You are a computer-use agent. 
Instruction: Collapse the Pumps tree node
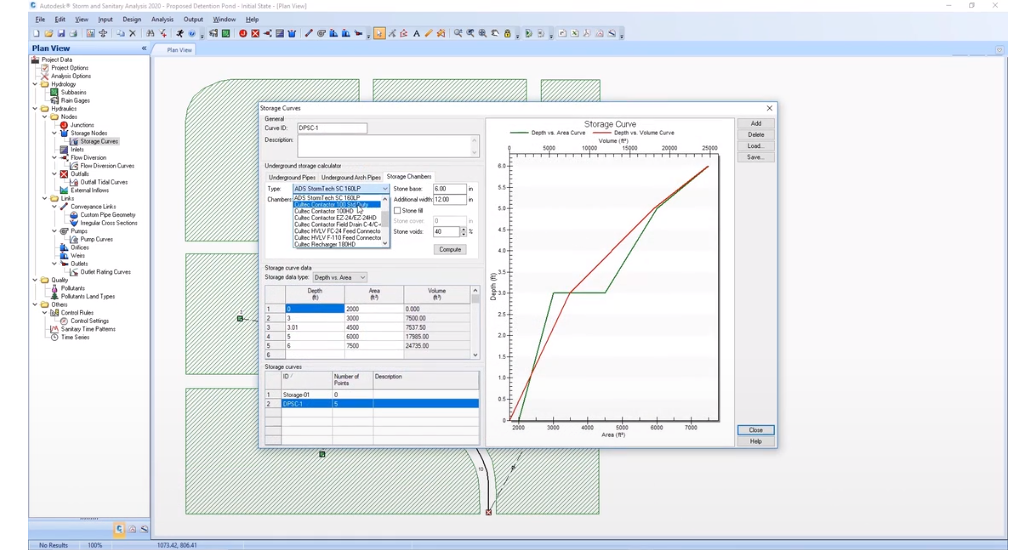coord(54,231)
